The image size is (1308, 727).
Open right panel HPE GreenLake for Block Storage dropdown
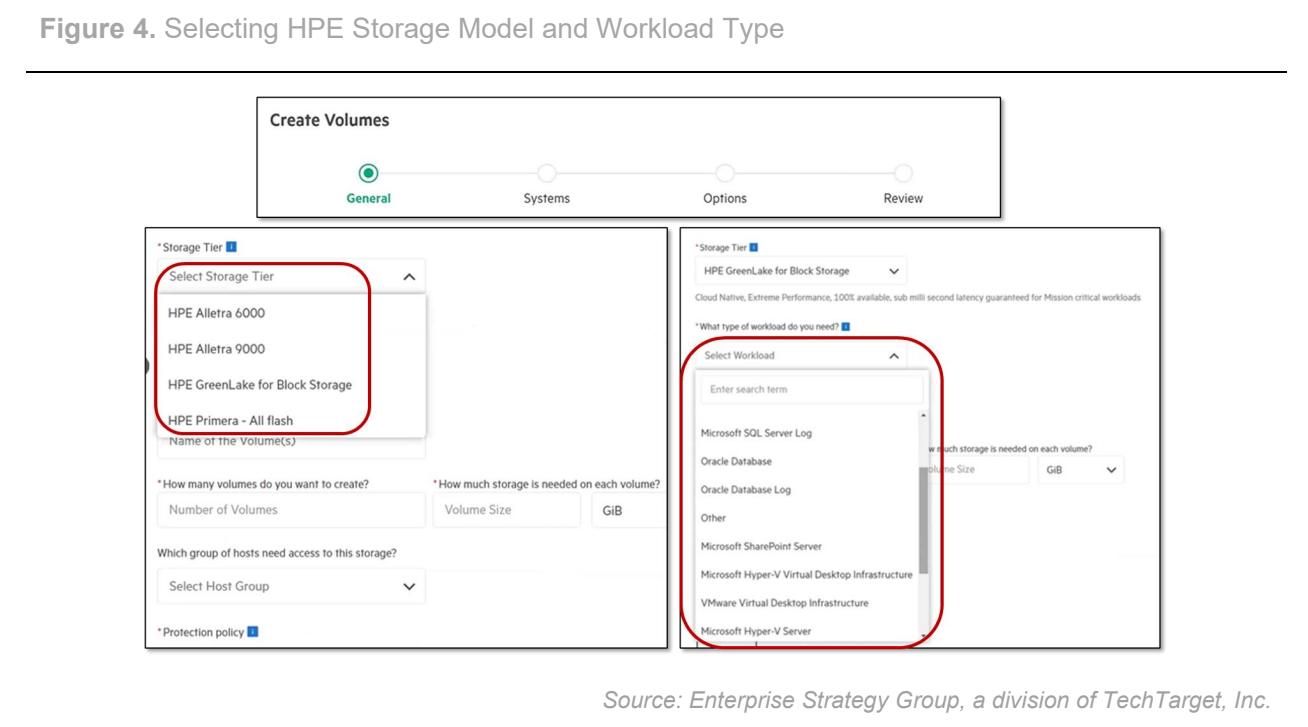[x=801, y=271]
